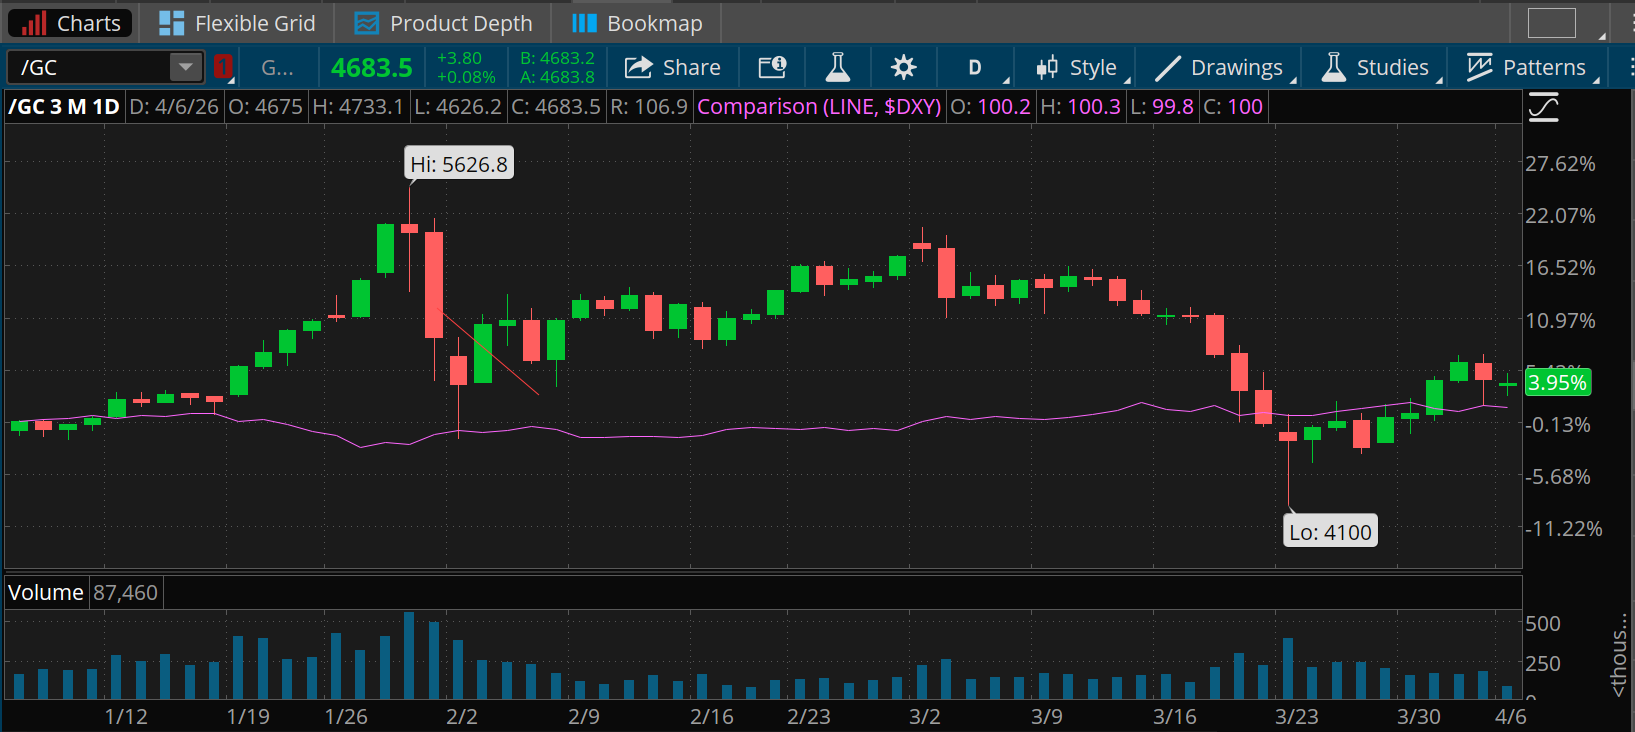
Task: Switch to the Flexible Grid tab
Action: pyautogui.click(x=237, y=23)
